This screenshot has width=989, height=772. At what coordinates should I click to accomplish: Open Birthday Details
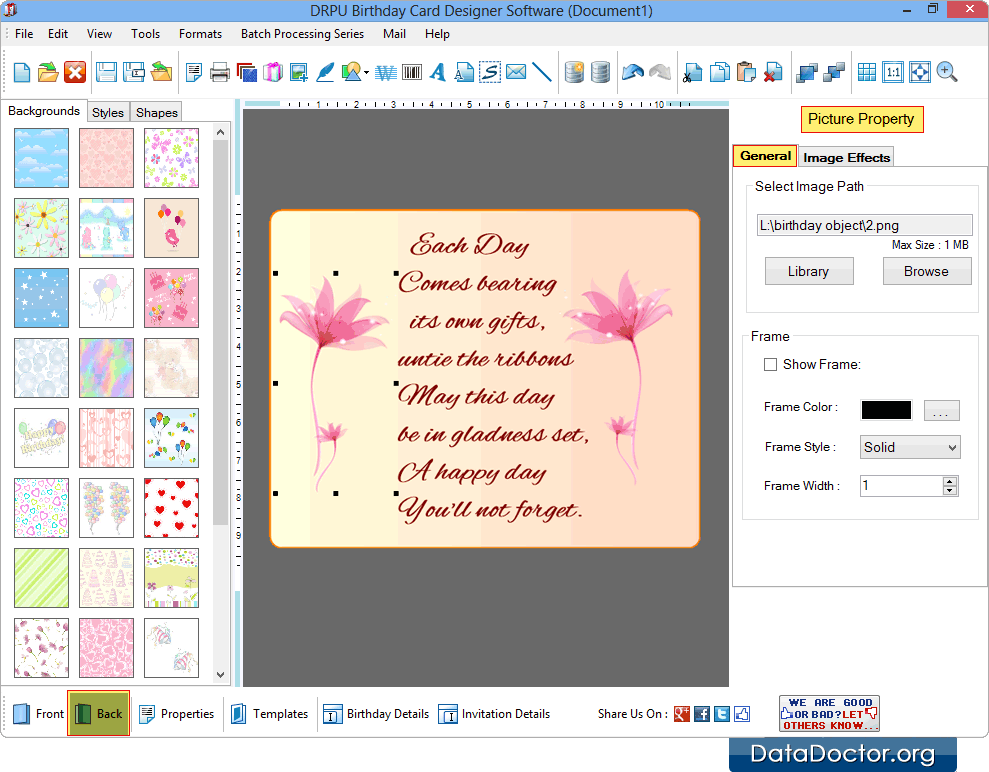[x=376, y=714]
